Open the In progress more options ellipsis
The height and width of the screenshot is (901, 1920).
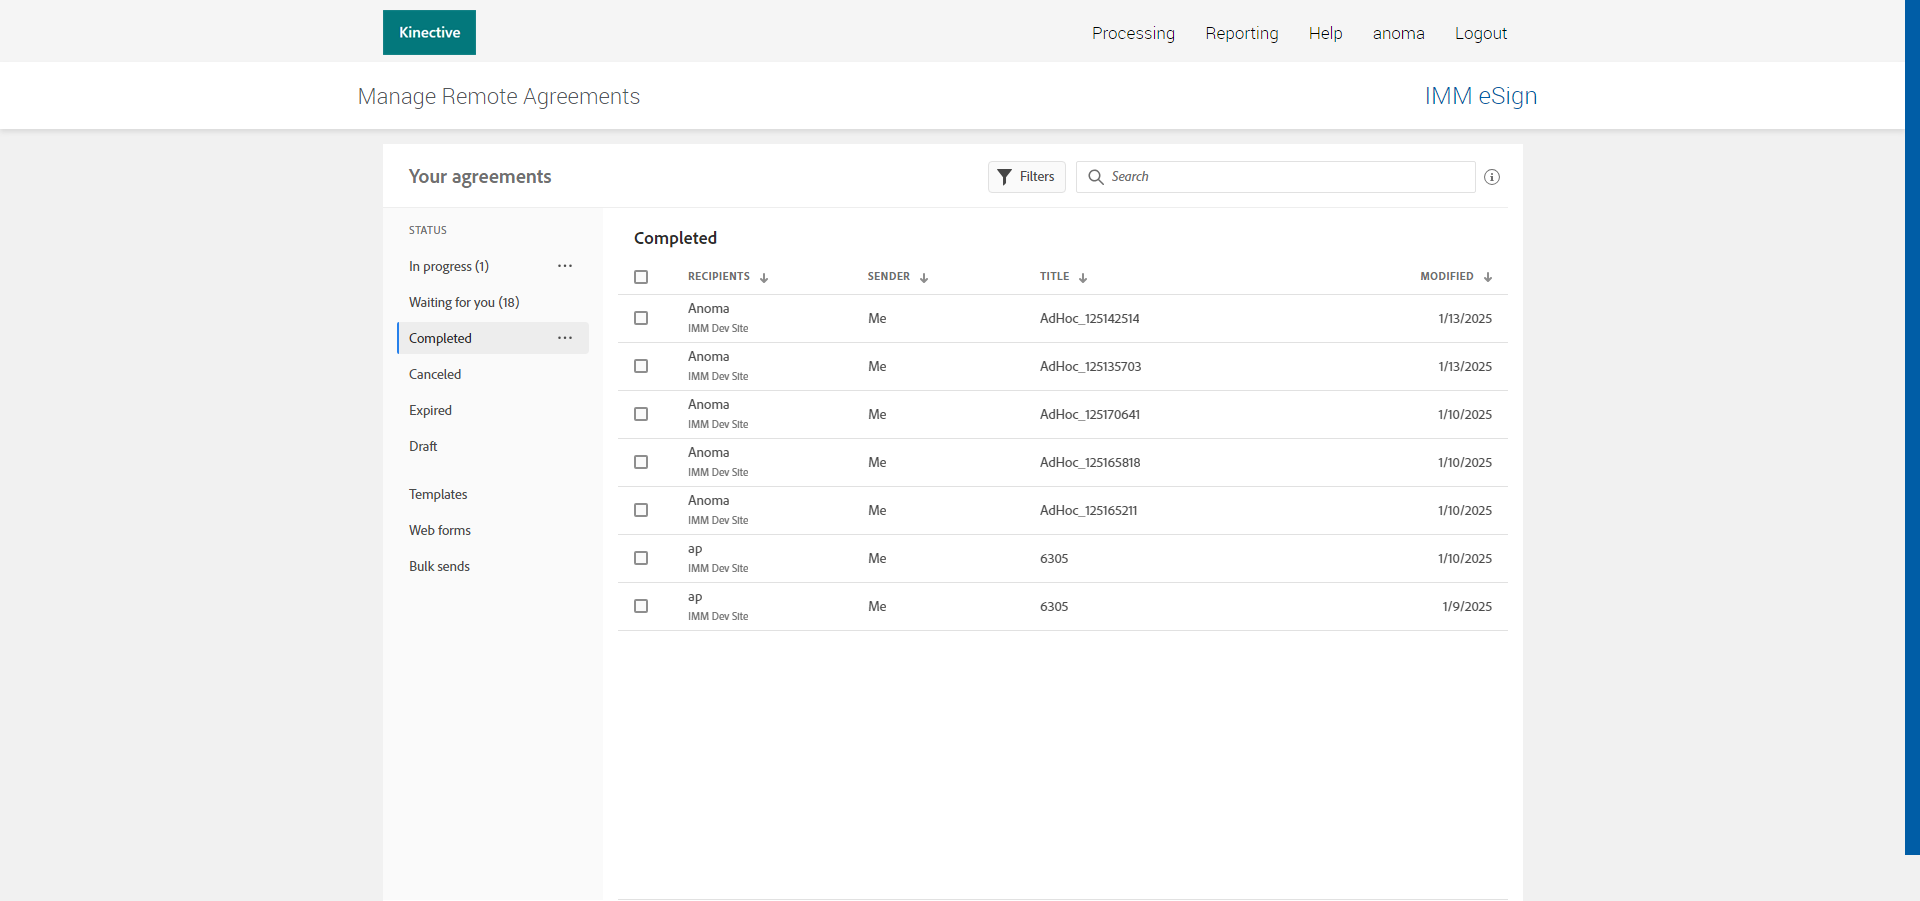(x=565, y=266)
